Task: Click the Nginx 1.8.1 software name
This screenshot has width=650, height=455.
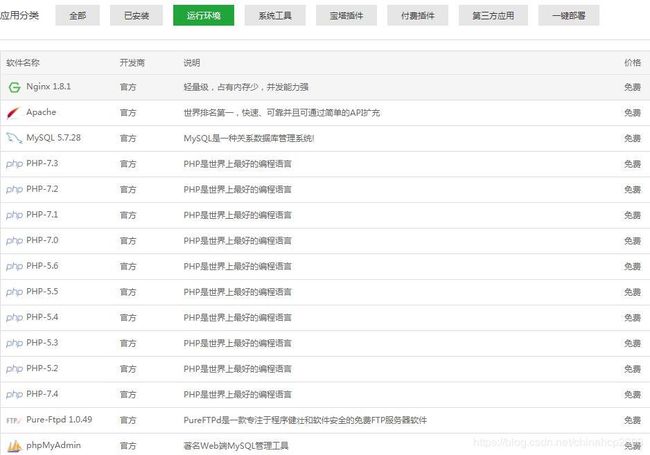Action: [x=49, y=87]
